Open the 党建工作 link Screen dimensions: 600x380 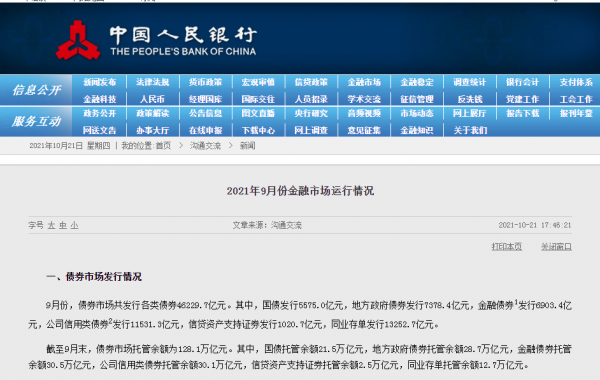coord(523,99)
